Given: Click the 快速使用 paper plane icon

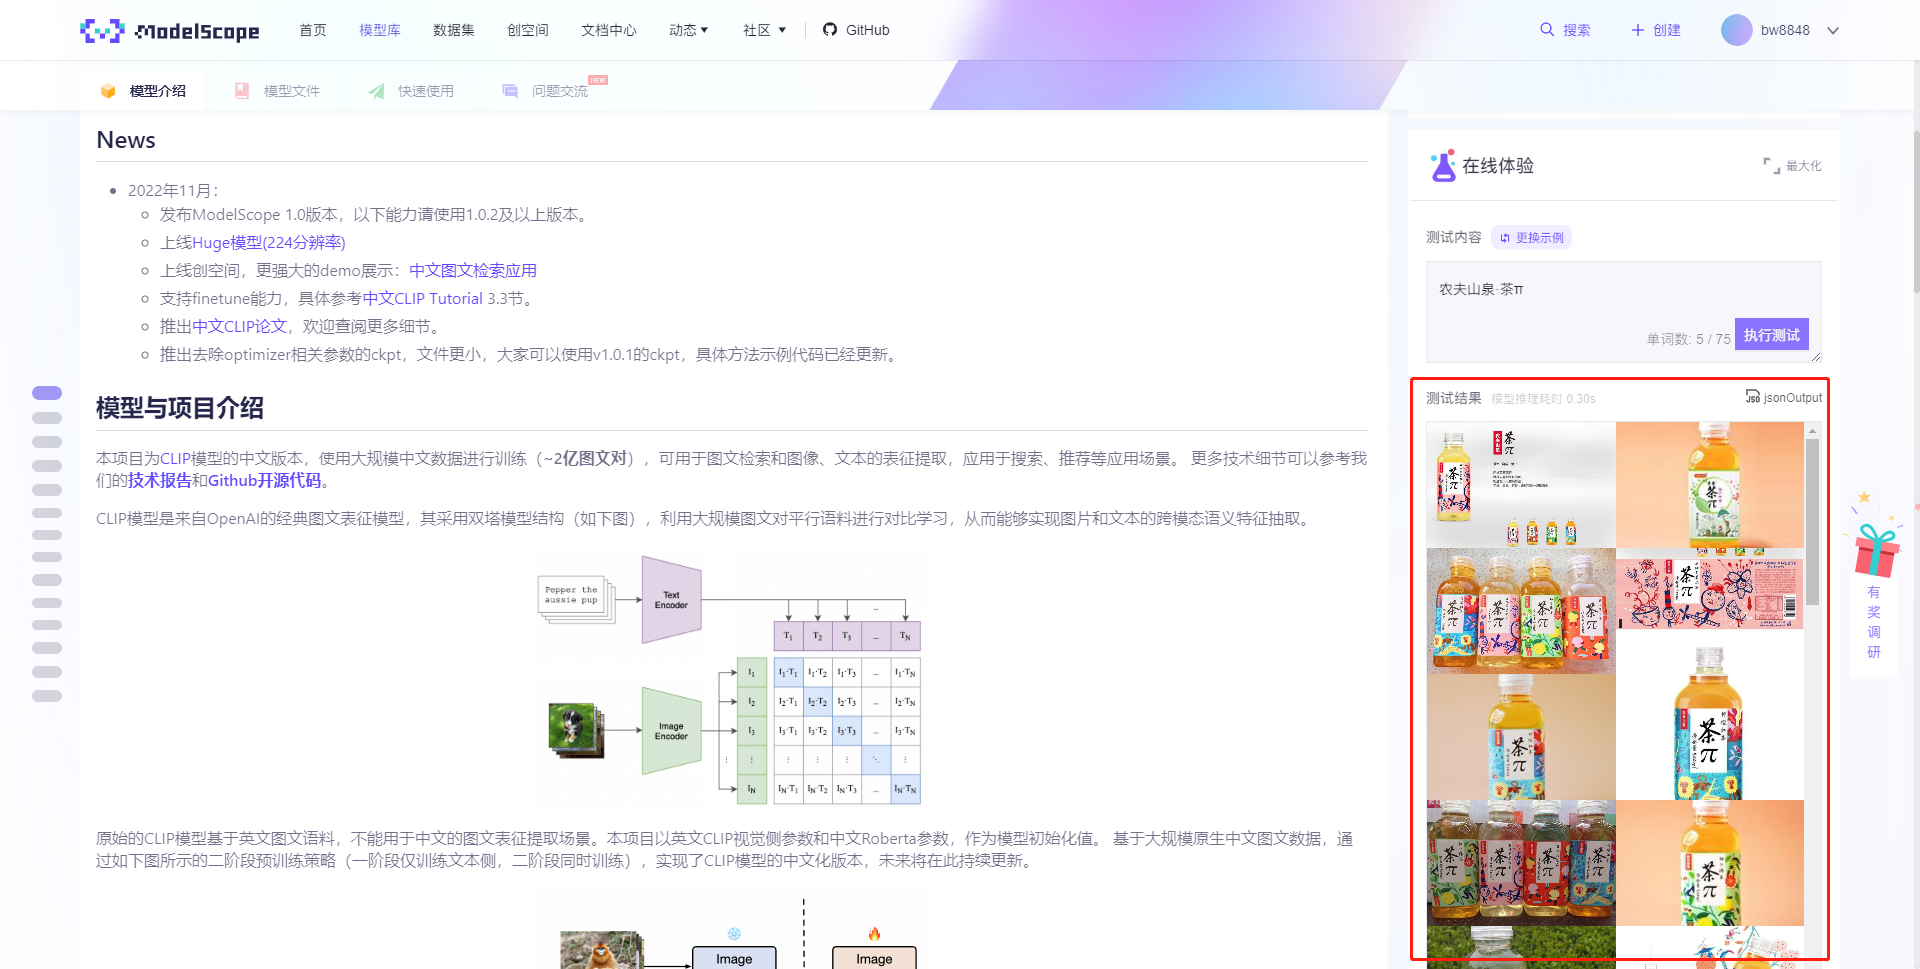Looking at the screenshot, I should tap(376, 91).
